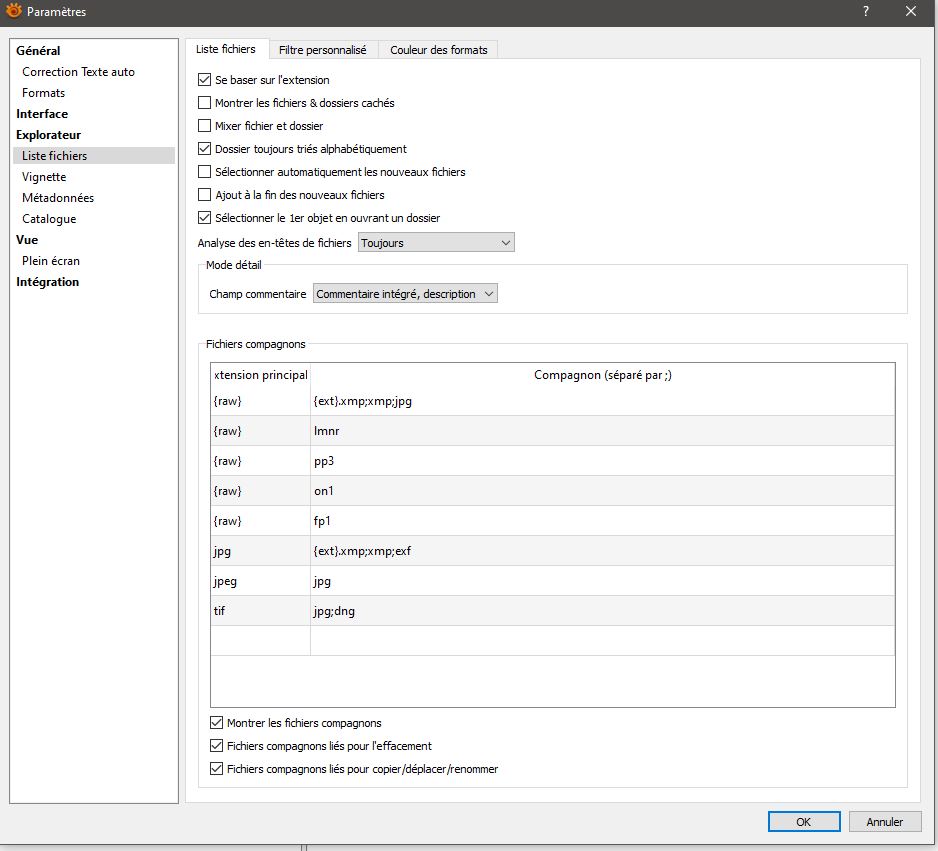Image resolution: width=938 pixels, height=851 pixels.
Task: Expand the 'Champ commentaire' dropdown
Action: (x=405, y=294)
